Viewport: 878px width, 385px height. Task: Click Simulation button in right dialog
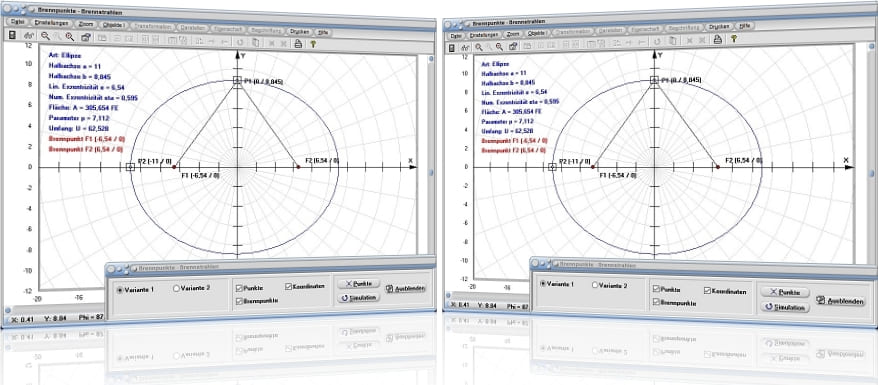[784, 307]
